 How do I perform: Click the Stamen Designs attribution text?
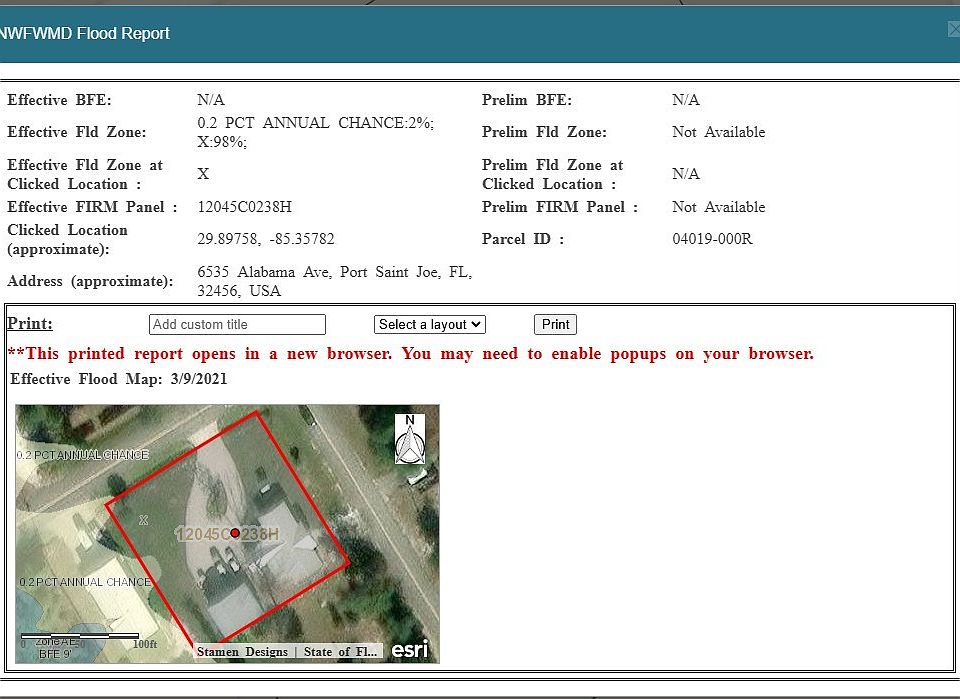(x=241, y=652)
